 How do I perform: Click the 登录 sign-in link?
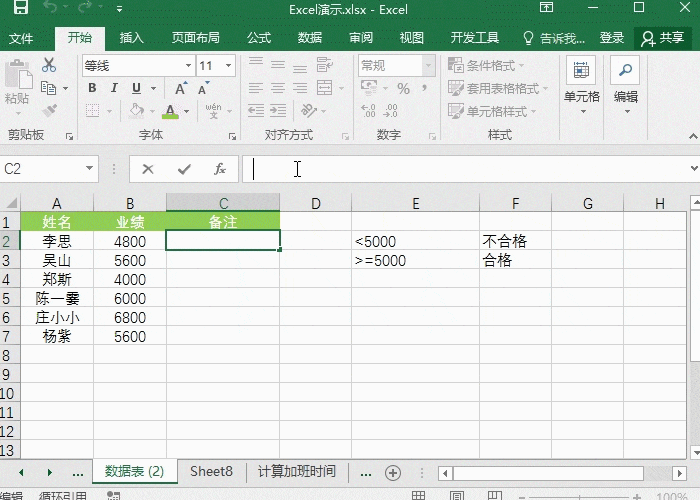point(612,38)
